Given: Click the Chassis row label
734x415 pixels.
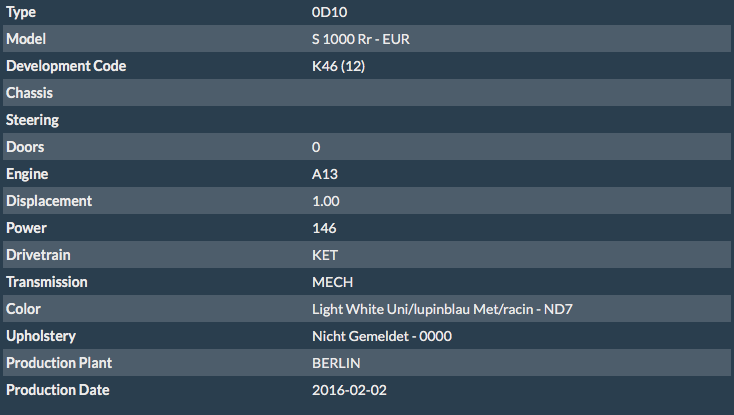Looking at the screenshot, I should tap(30, 93).
